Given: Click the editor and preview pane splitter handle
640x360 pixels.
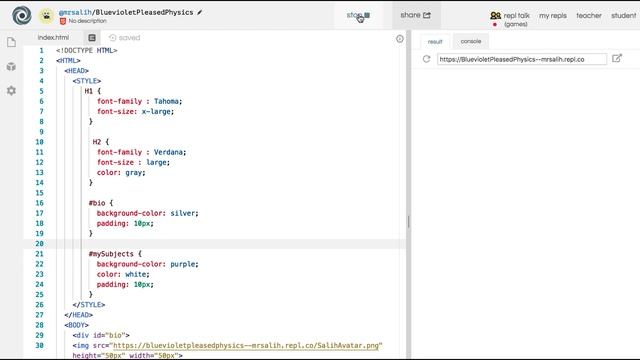Looking at the screenshot, I should tap(409, 222).
